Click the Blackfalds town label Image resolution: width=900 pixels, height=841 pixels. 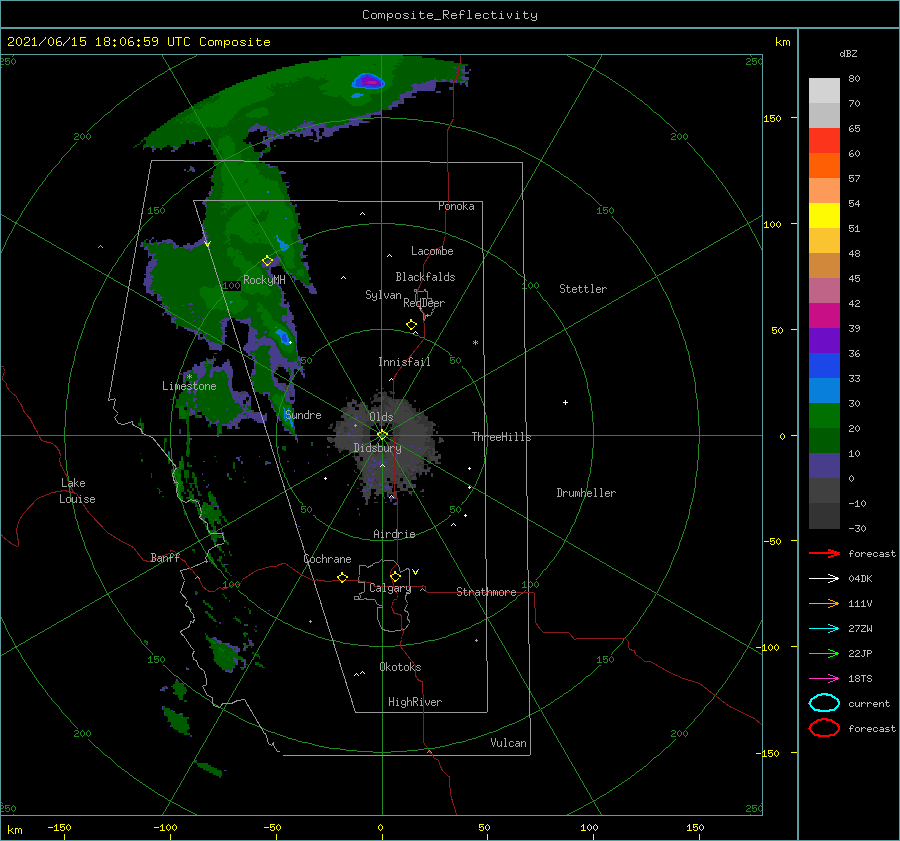[x=425, y=277]
